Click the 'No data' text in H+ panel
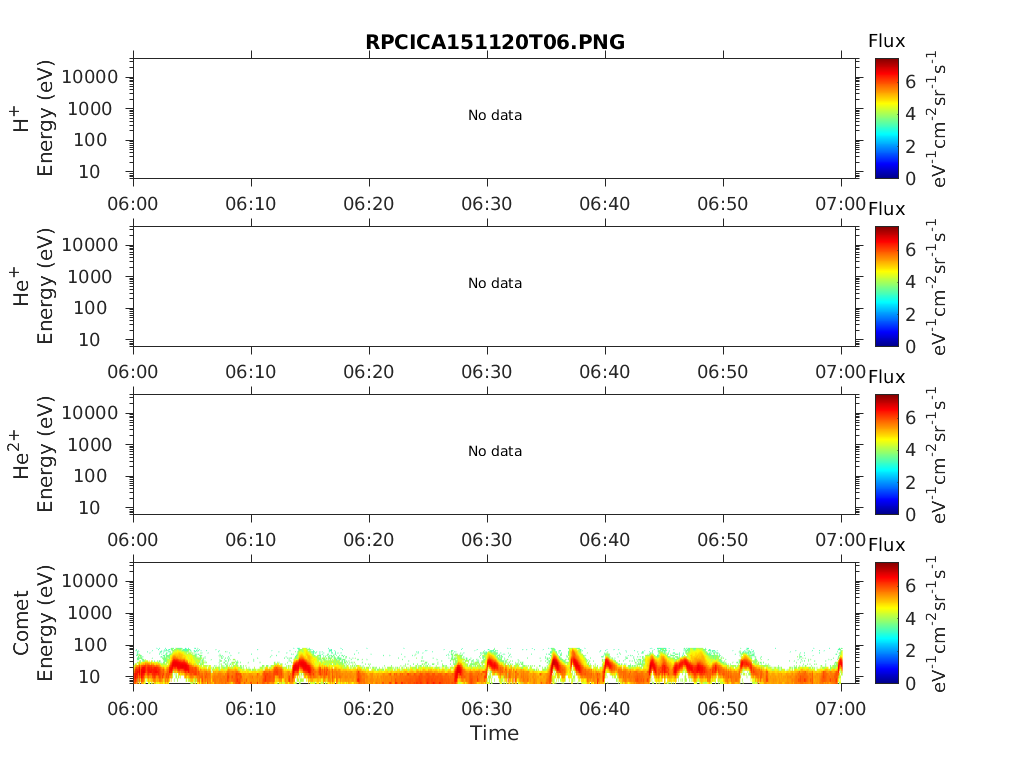The width and height of the screenshot is (1024, 768). click(x=495, y=116)
